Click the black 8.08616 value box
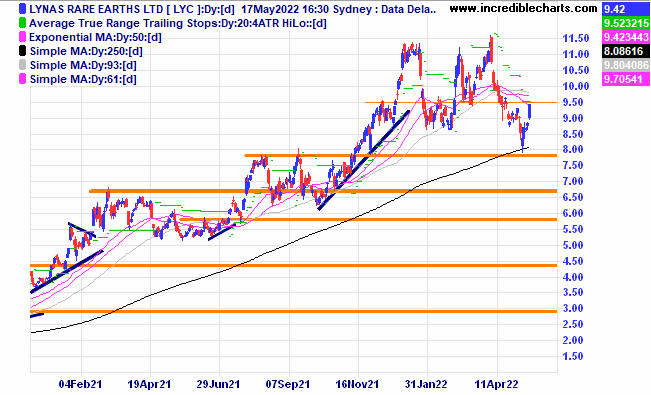 625,51
